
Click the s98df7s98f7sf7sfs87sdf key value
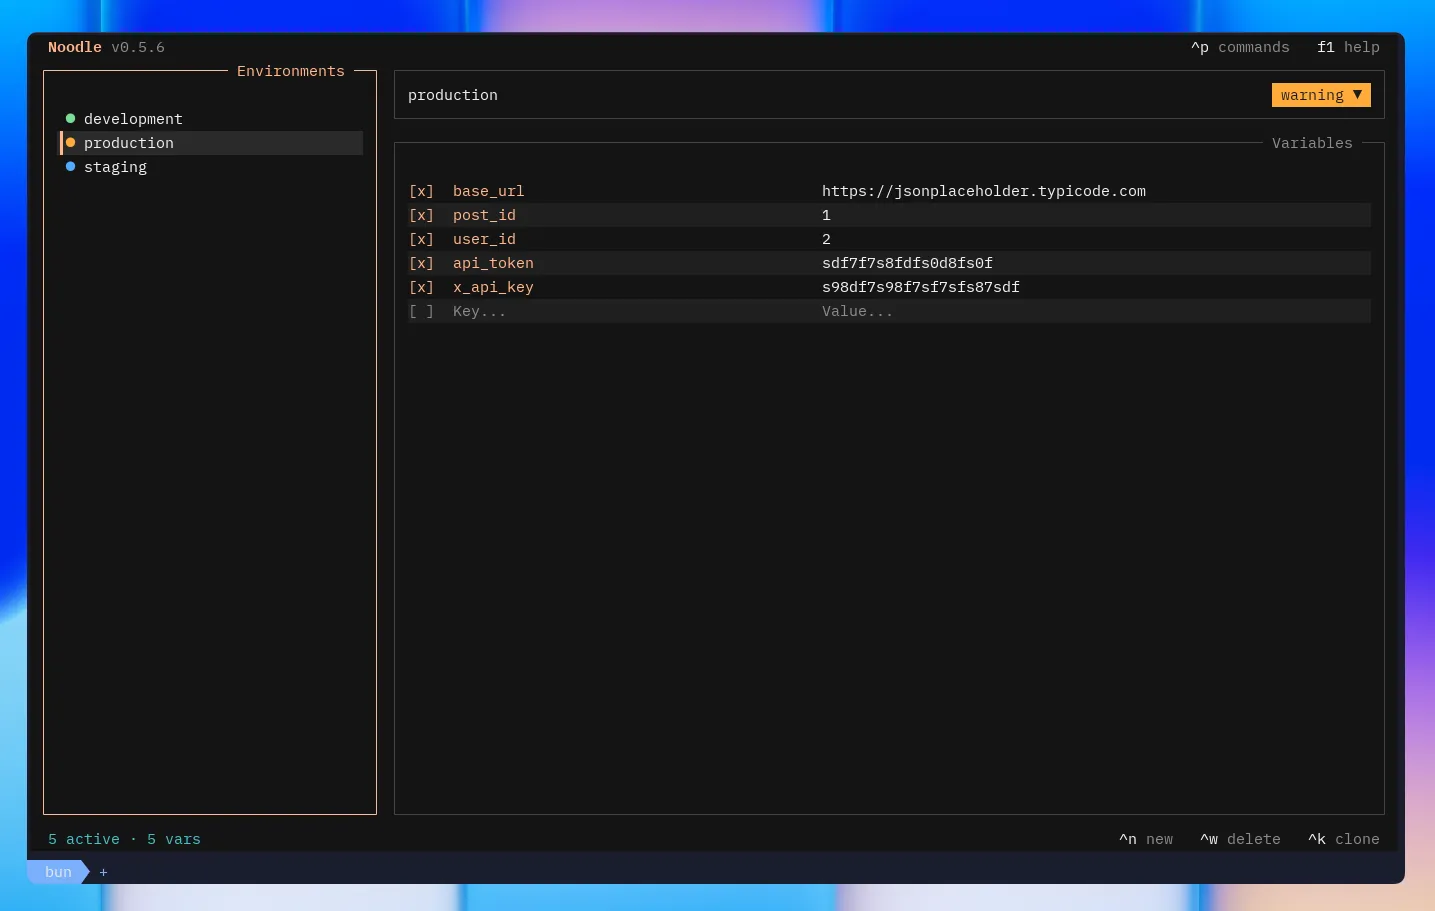click(x=921, y=287)
